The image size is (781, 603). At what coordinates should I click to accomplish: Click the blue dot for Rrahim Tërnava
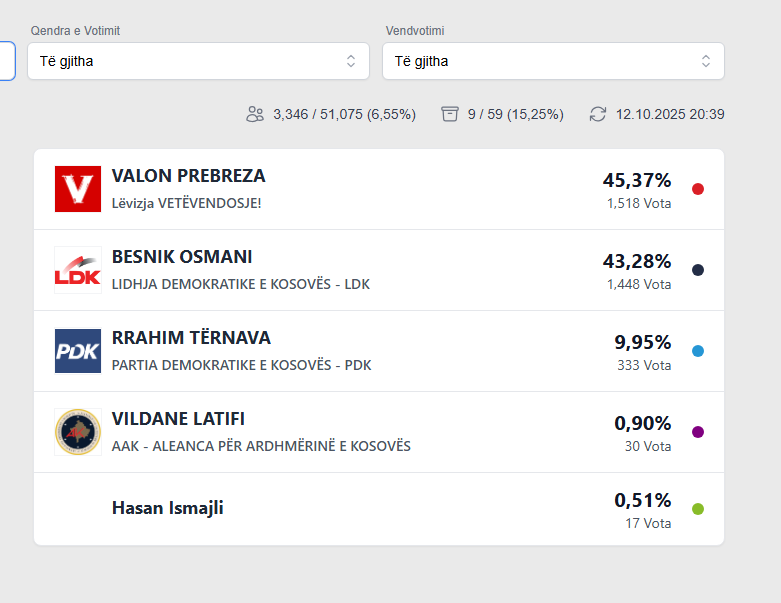point(698,351)
